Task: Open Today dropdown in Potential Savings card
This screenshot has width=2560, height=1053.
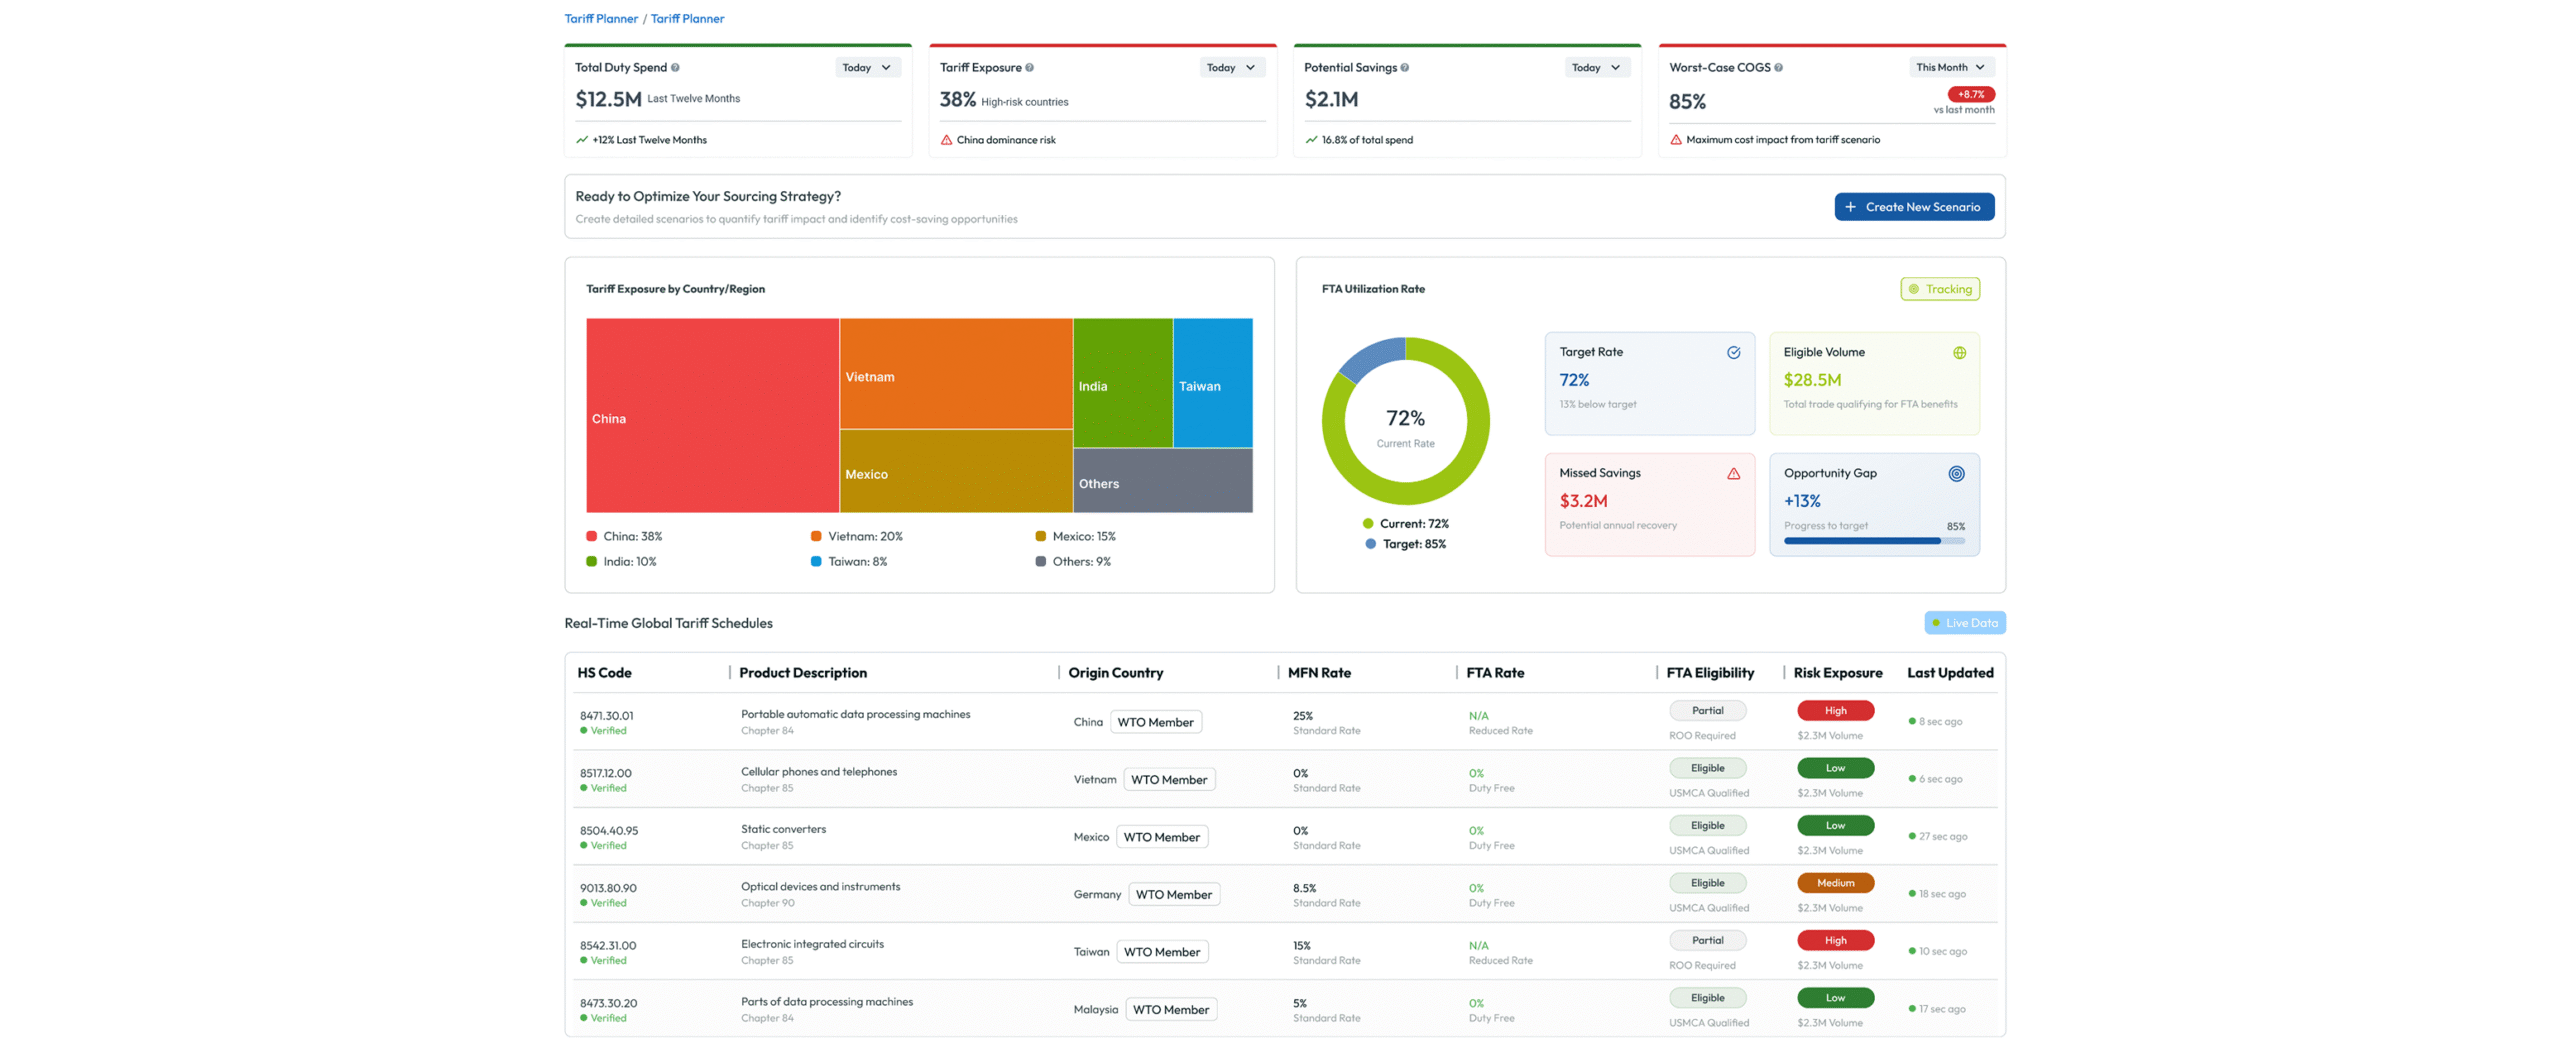Action: click(x=1596, y=68)
